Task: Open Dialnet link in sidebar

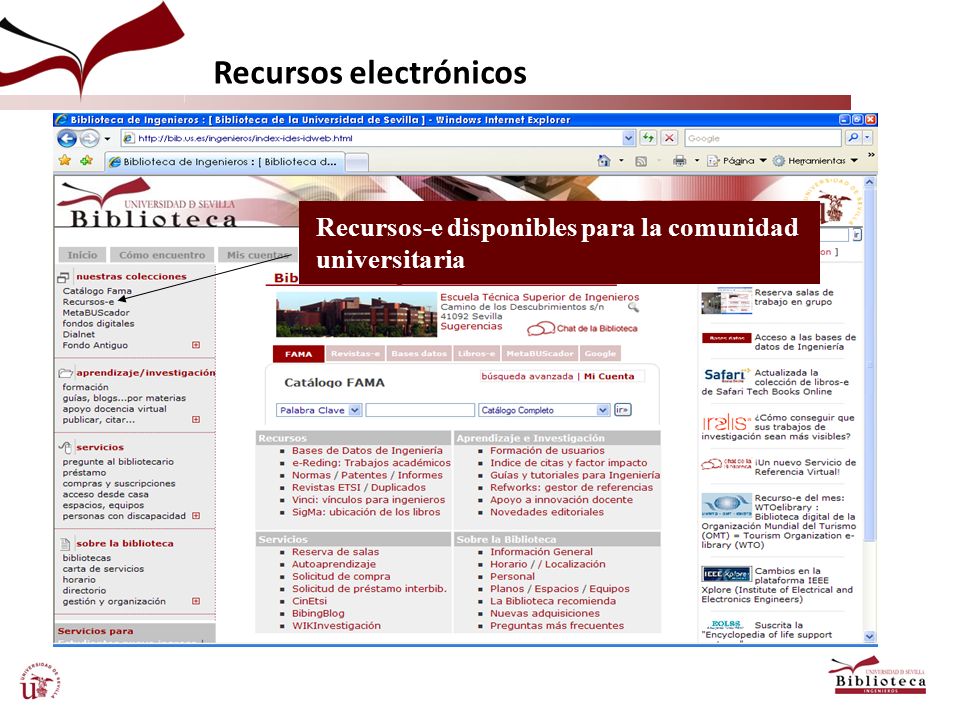Action: tap(78, 335)
